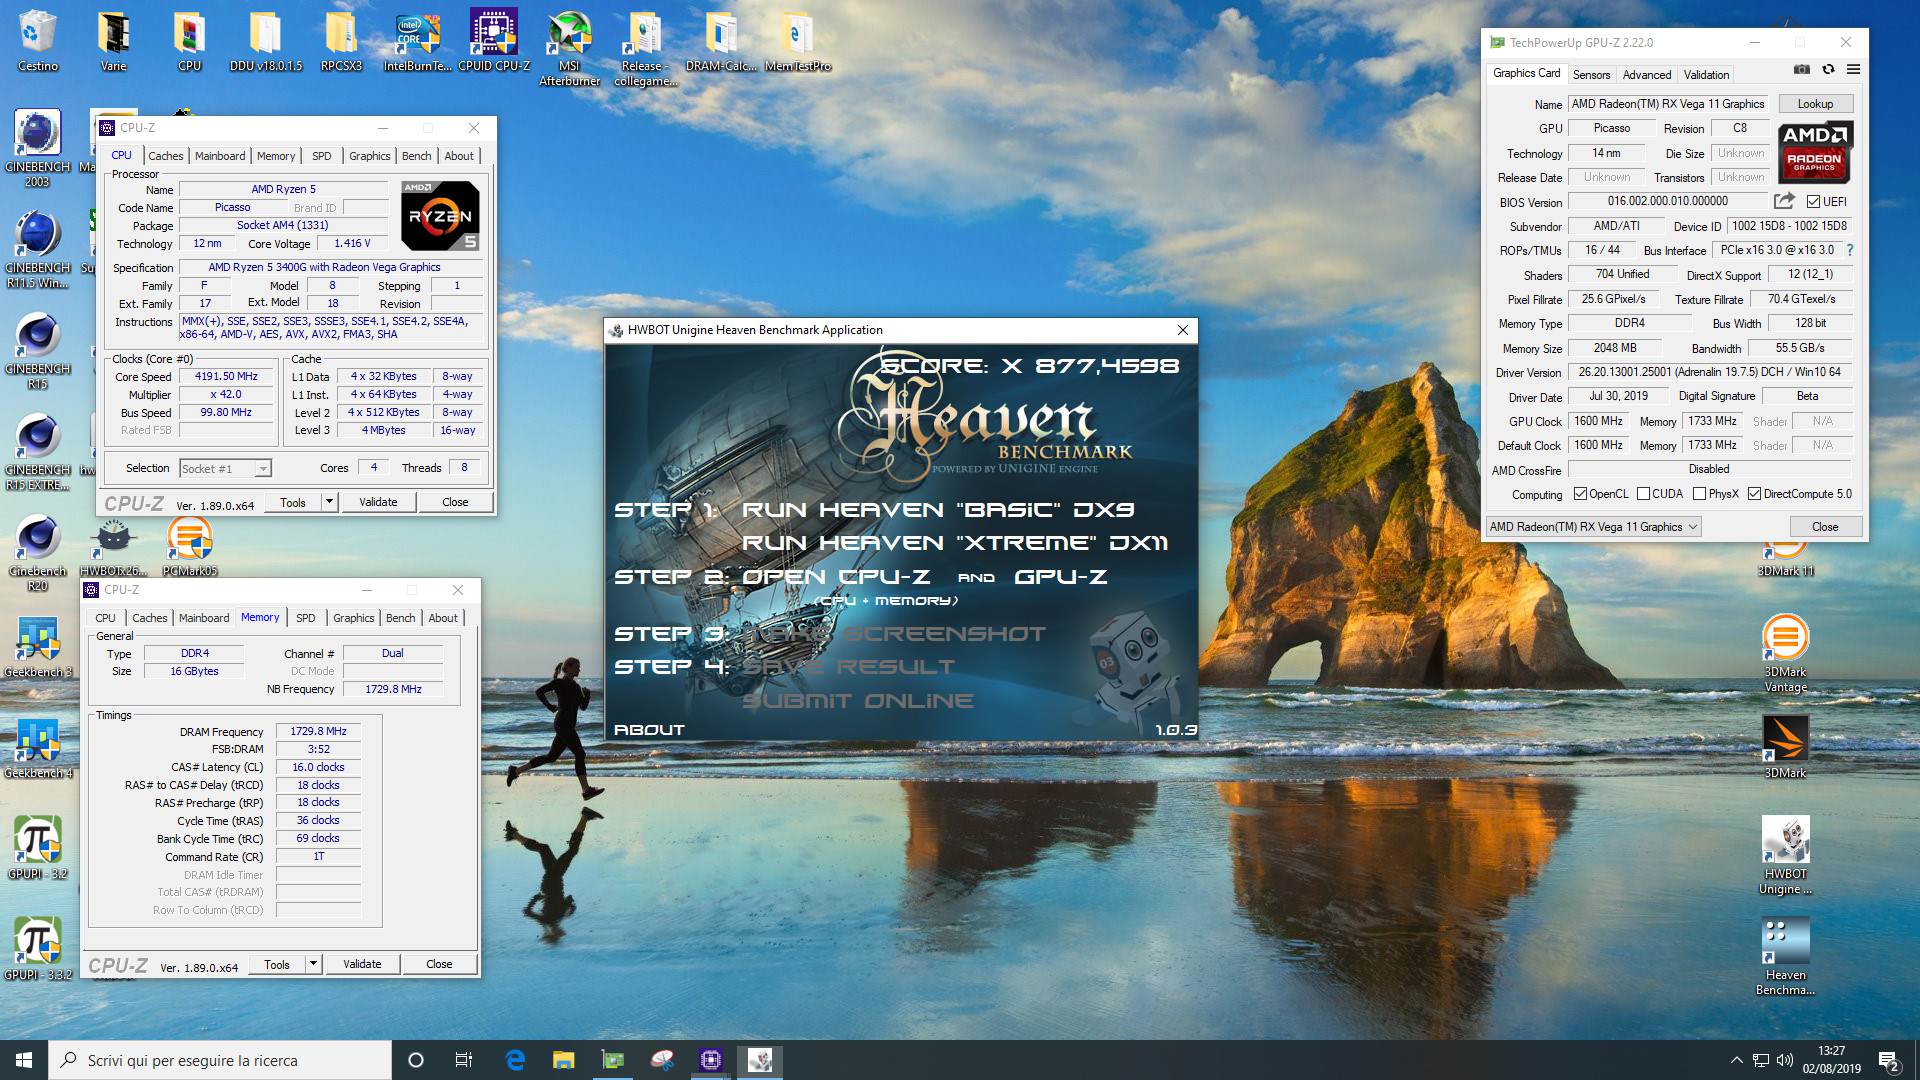The height and width of the screenshot is (1080, 1920).
Task: Toggle the PhysX checkbox
Action: point(1699,494)
